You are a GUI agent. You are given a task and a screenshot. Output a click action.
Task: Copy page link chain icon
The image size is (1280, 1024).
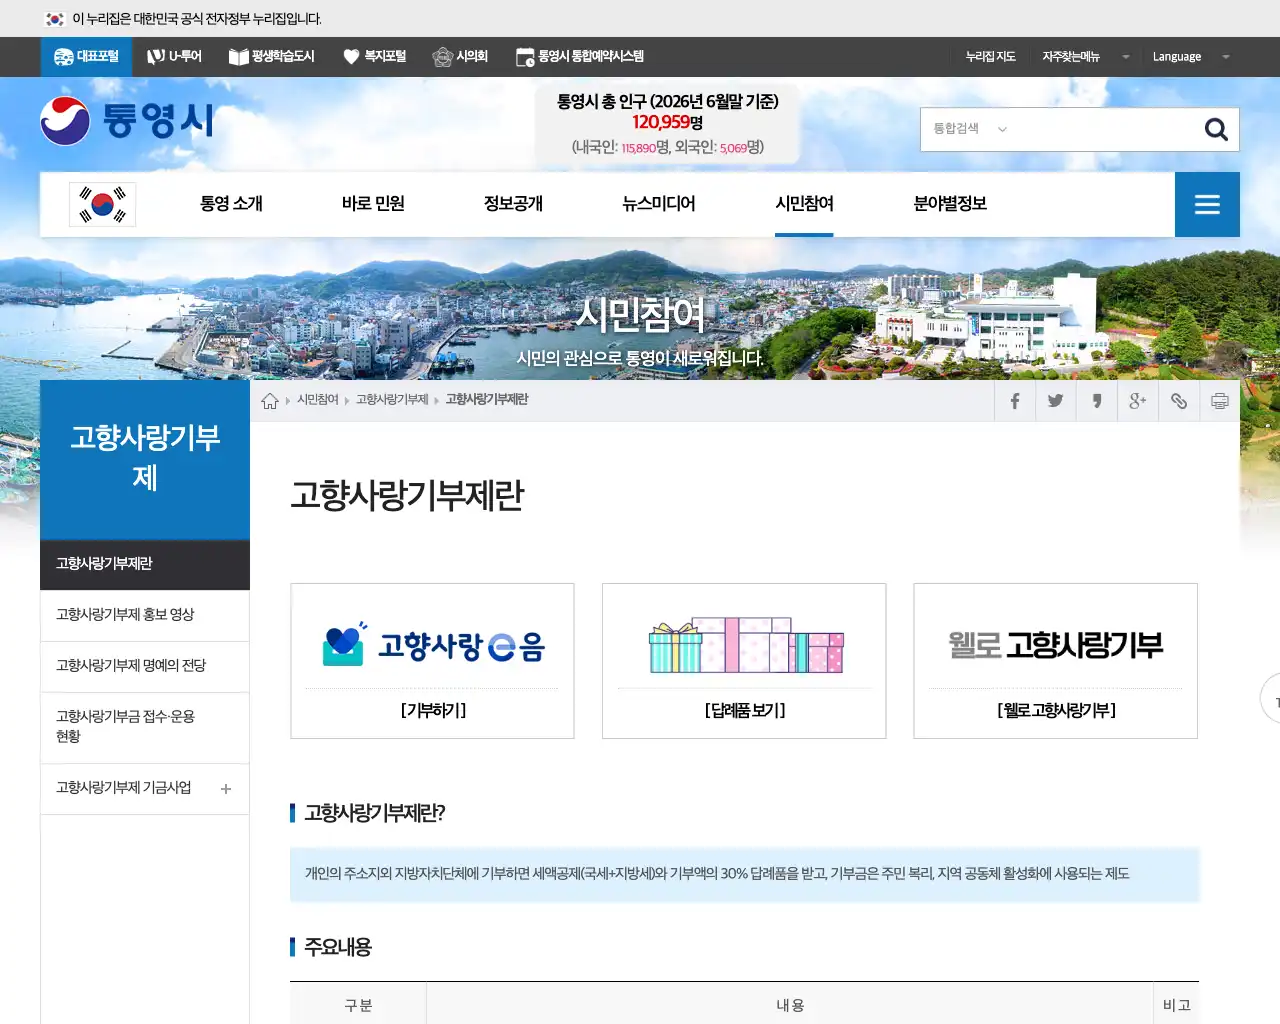(x=1179, y=401)
